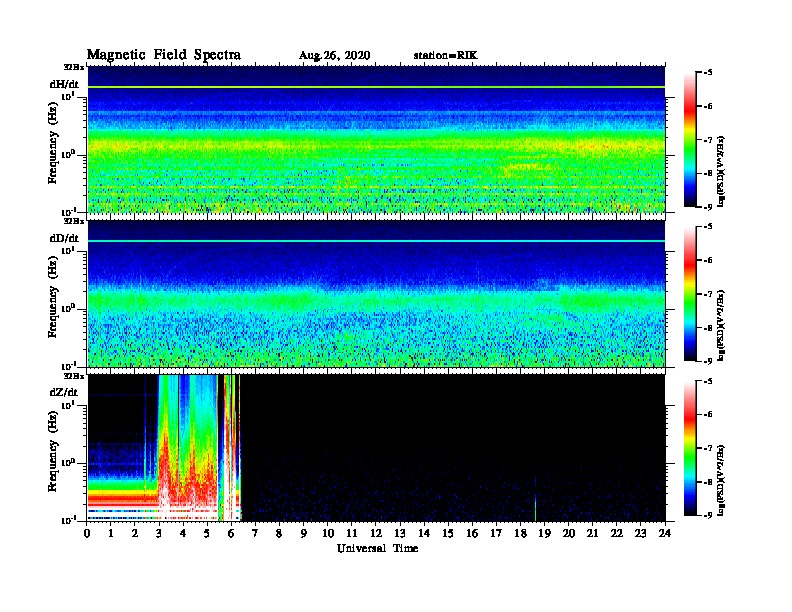Click the "-8" value on dZ/dt color scale
The height and width of the screenshot is (612, 792).
tap(708, 482)
